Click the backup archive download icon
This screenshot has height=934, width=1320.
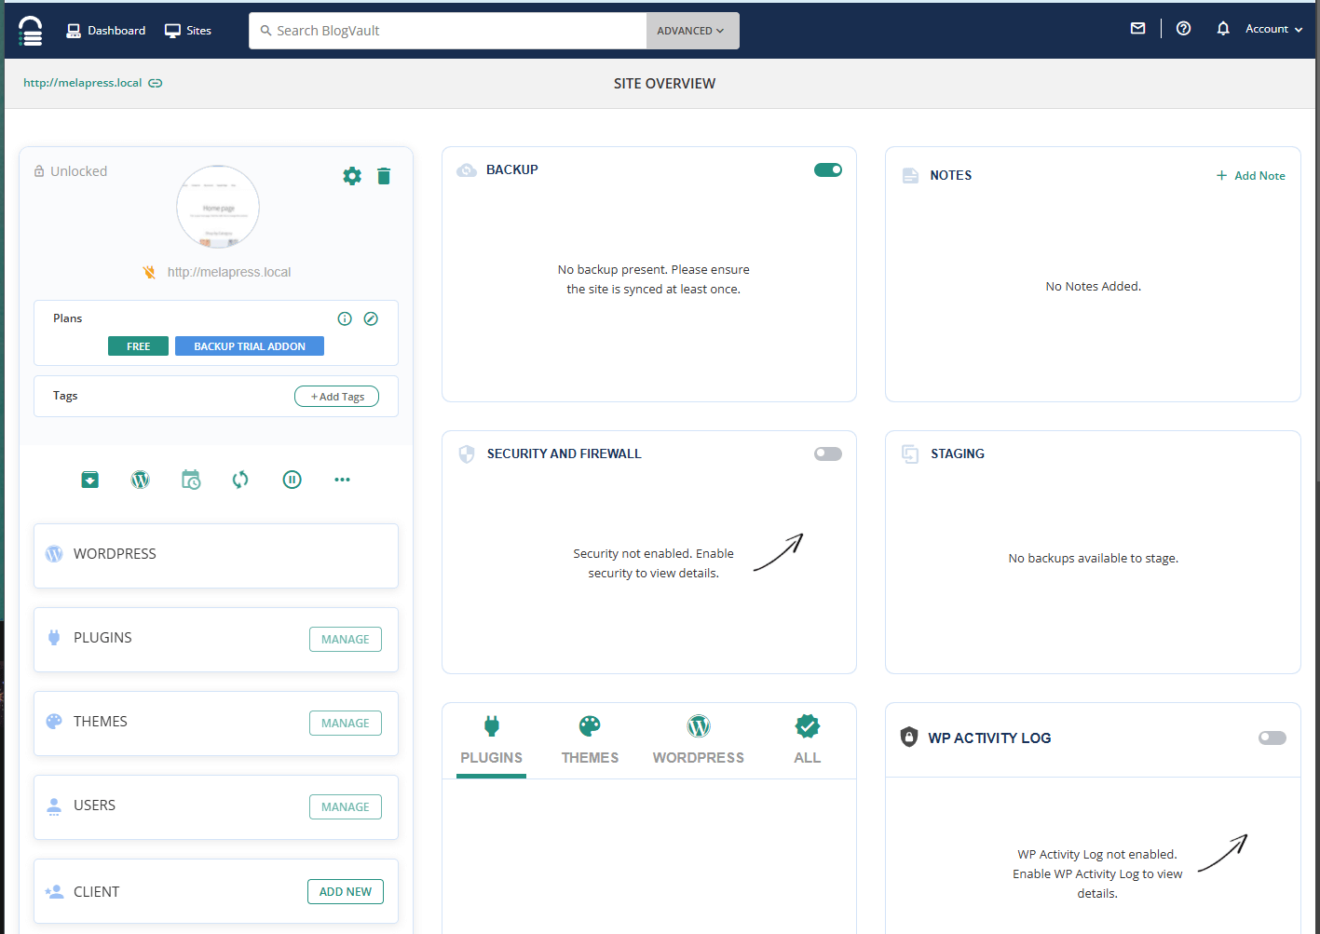pos(90,480)
